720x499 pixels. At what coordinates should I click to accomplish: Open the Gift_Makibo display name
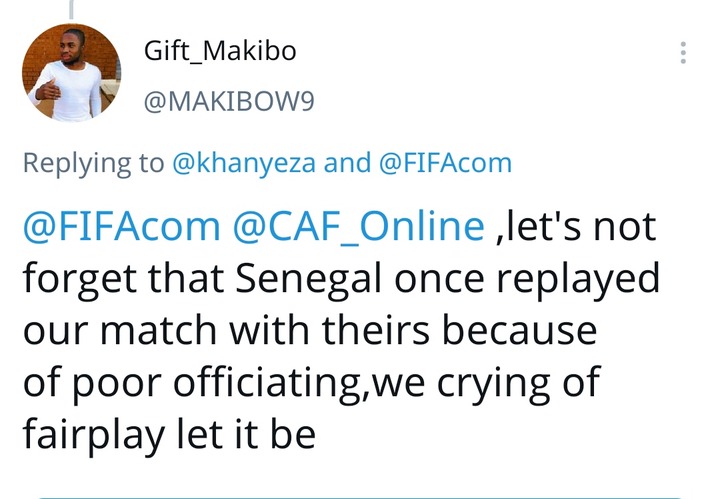[x=220, y=51]
